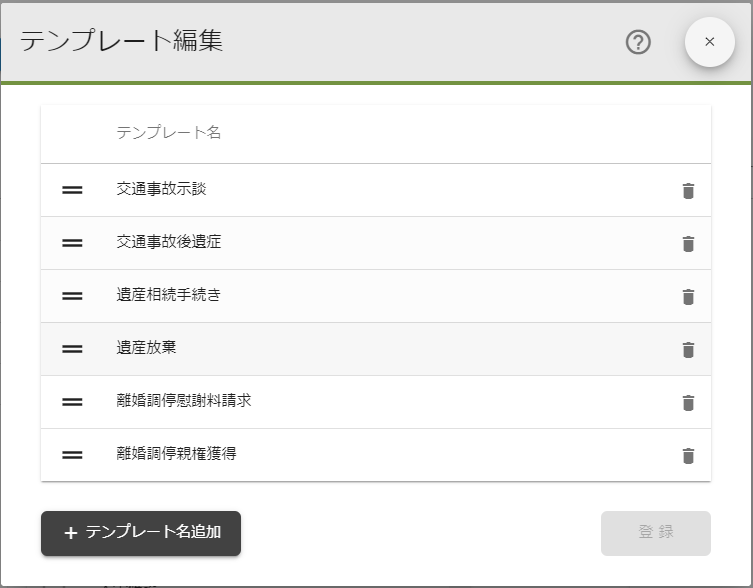Close the テンプレート編集 dialog
The width and height of the screenshot is (753, 588).
point(710,42)
